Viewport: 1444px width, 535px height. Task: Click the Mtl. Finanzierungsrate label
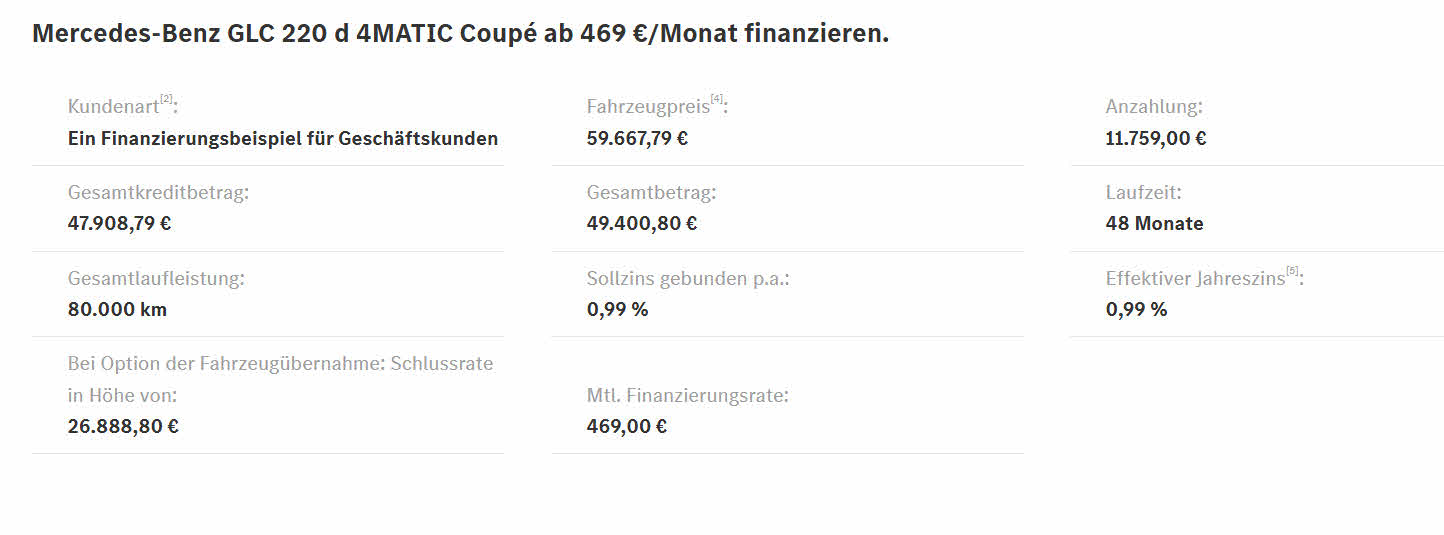pos(688,395)
